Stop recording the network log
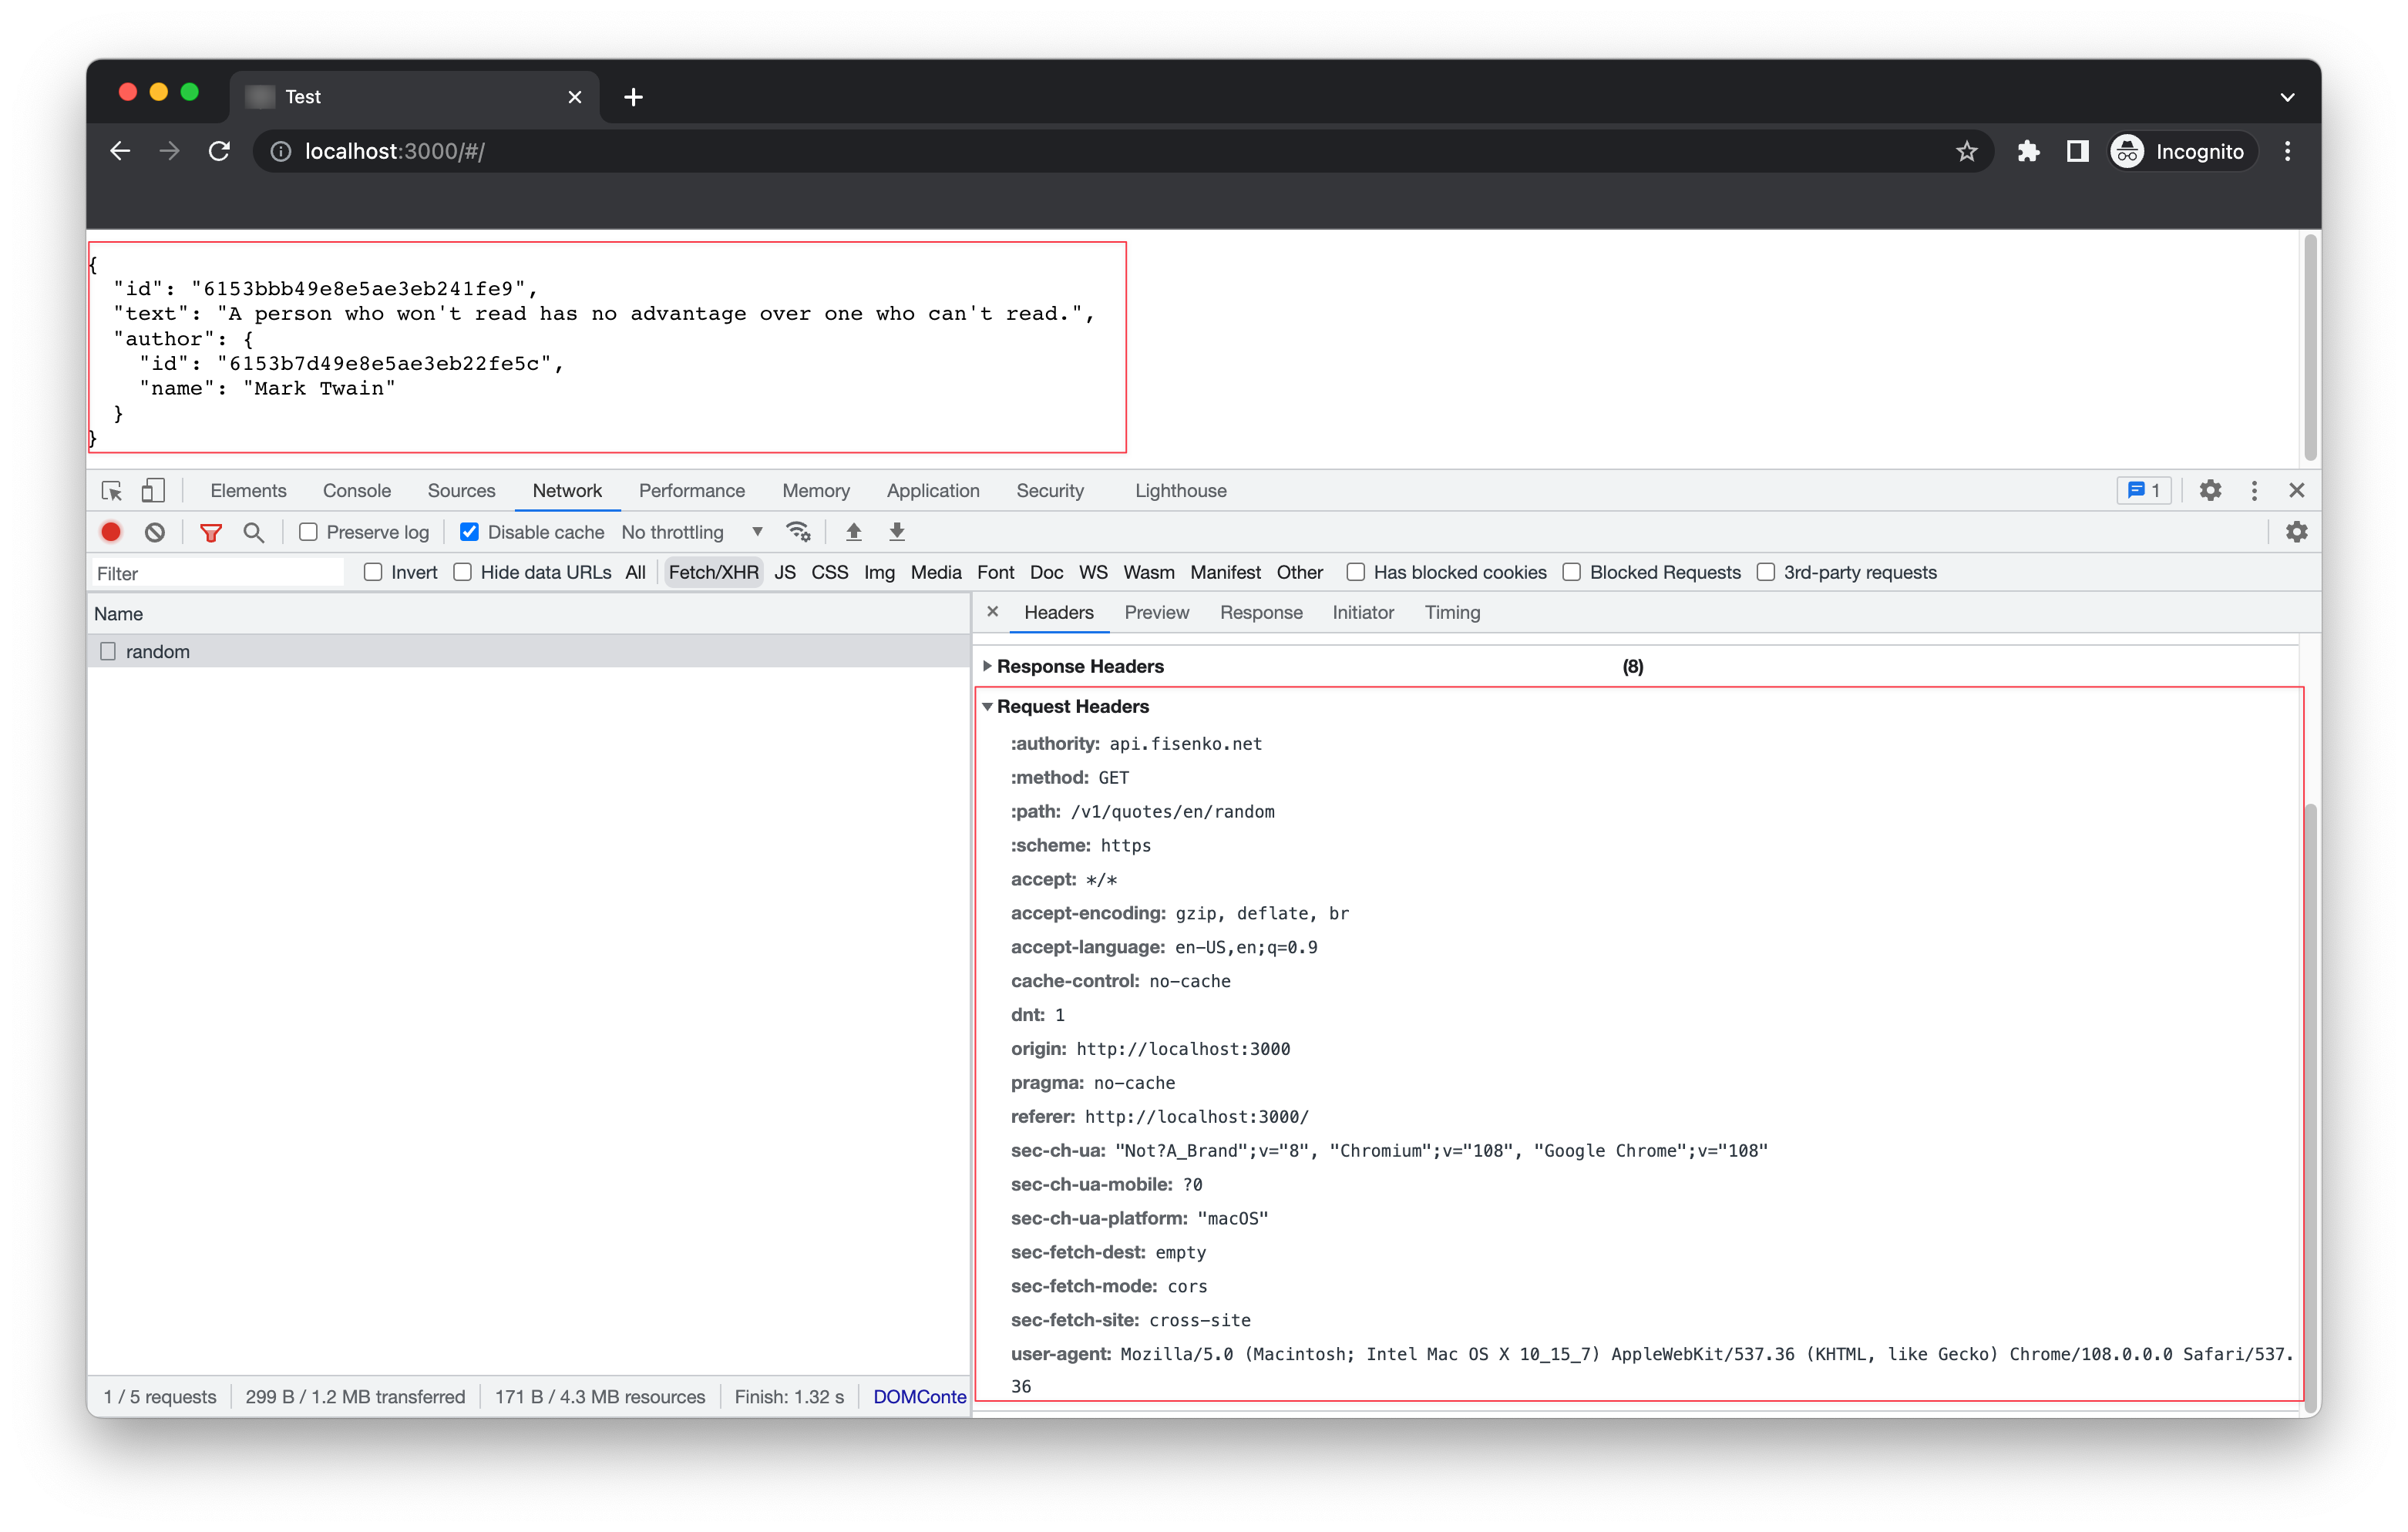This screenshot has width=2408, height=1532. click(111, 531)
